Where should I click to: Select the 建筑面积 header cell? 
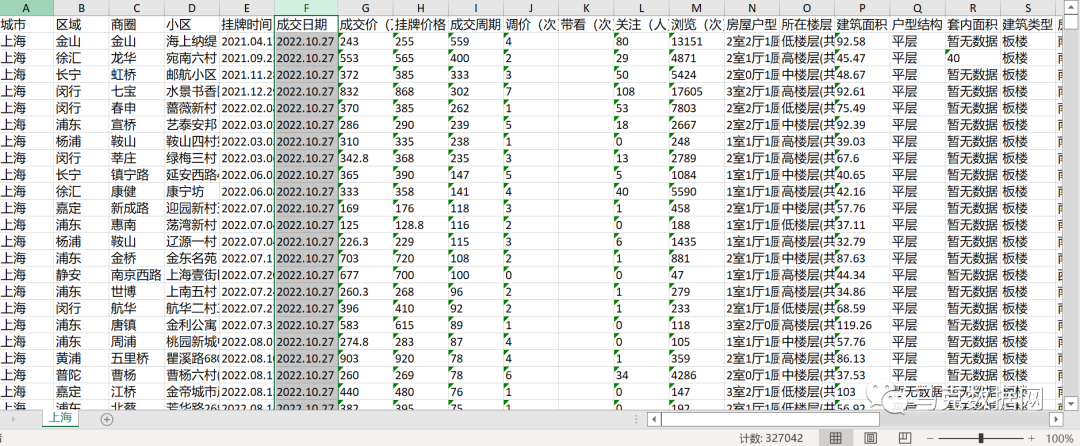coord(862,24)
